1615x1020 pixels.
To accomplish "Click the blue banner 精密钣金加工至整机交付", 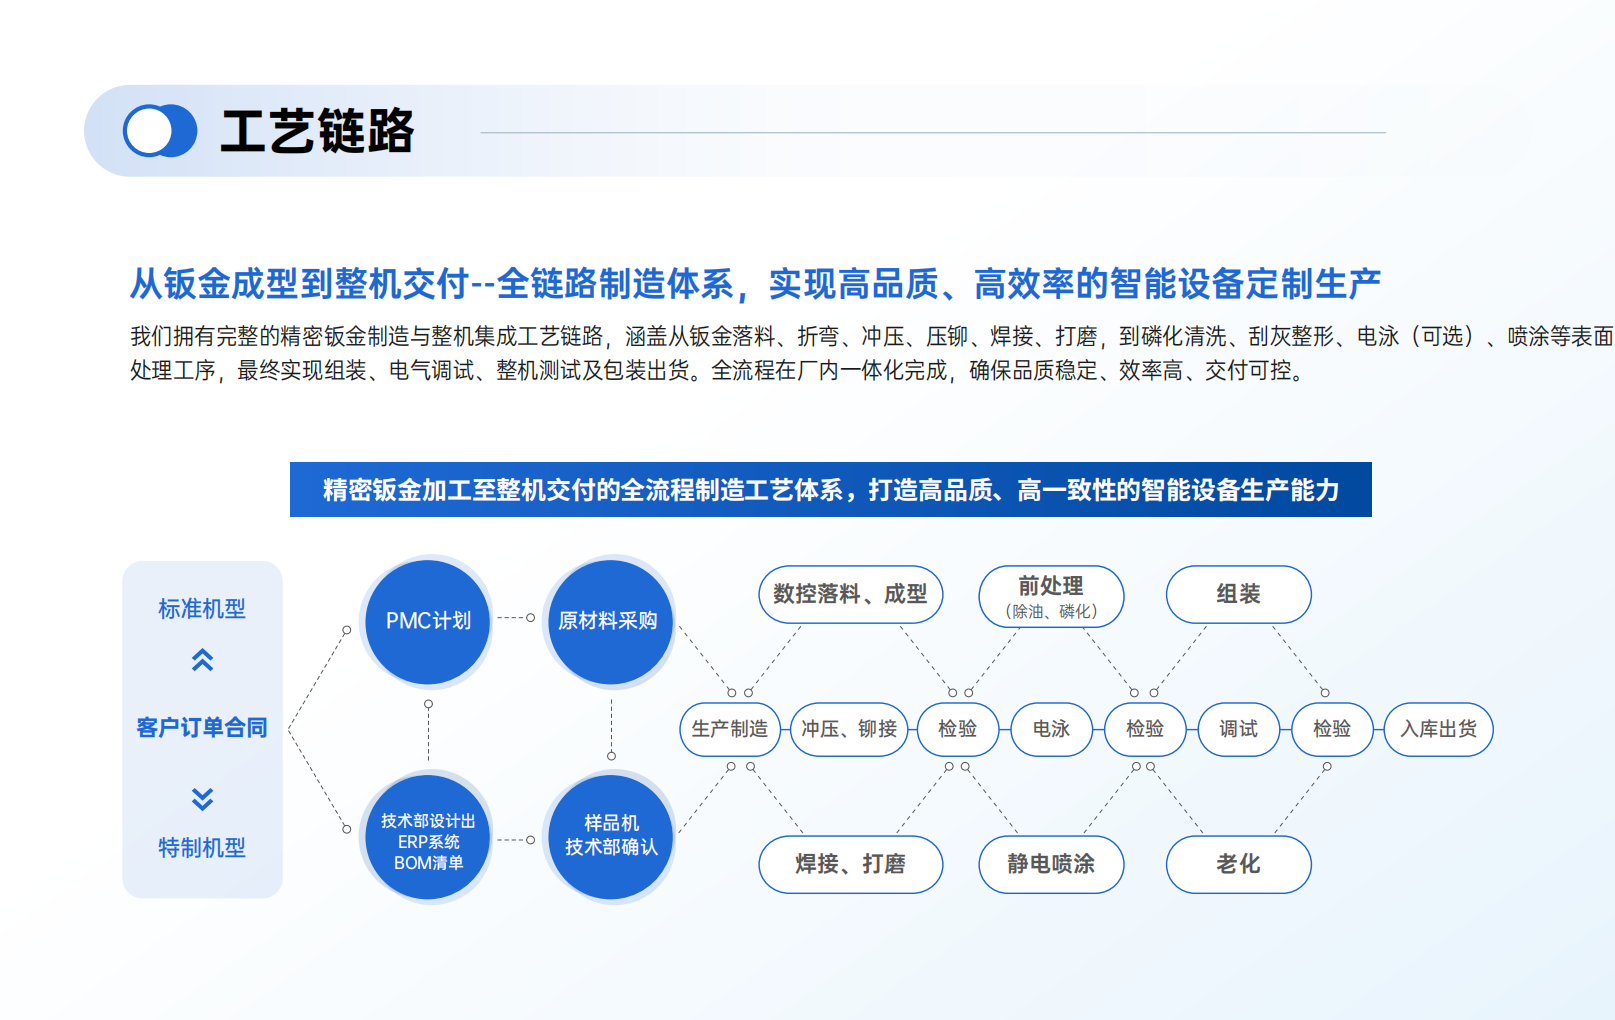I will click(830, 490).
